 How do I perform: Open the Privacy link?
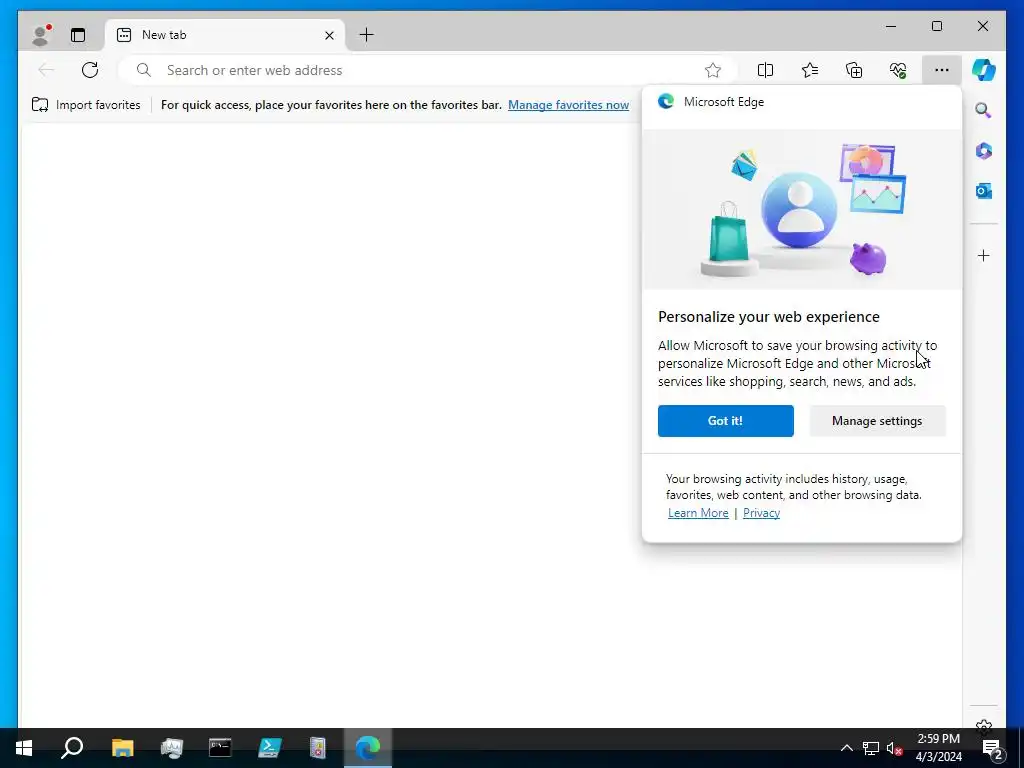point(761,513)
